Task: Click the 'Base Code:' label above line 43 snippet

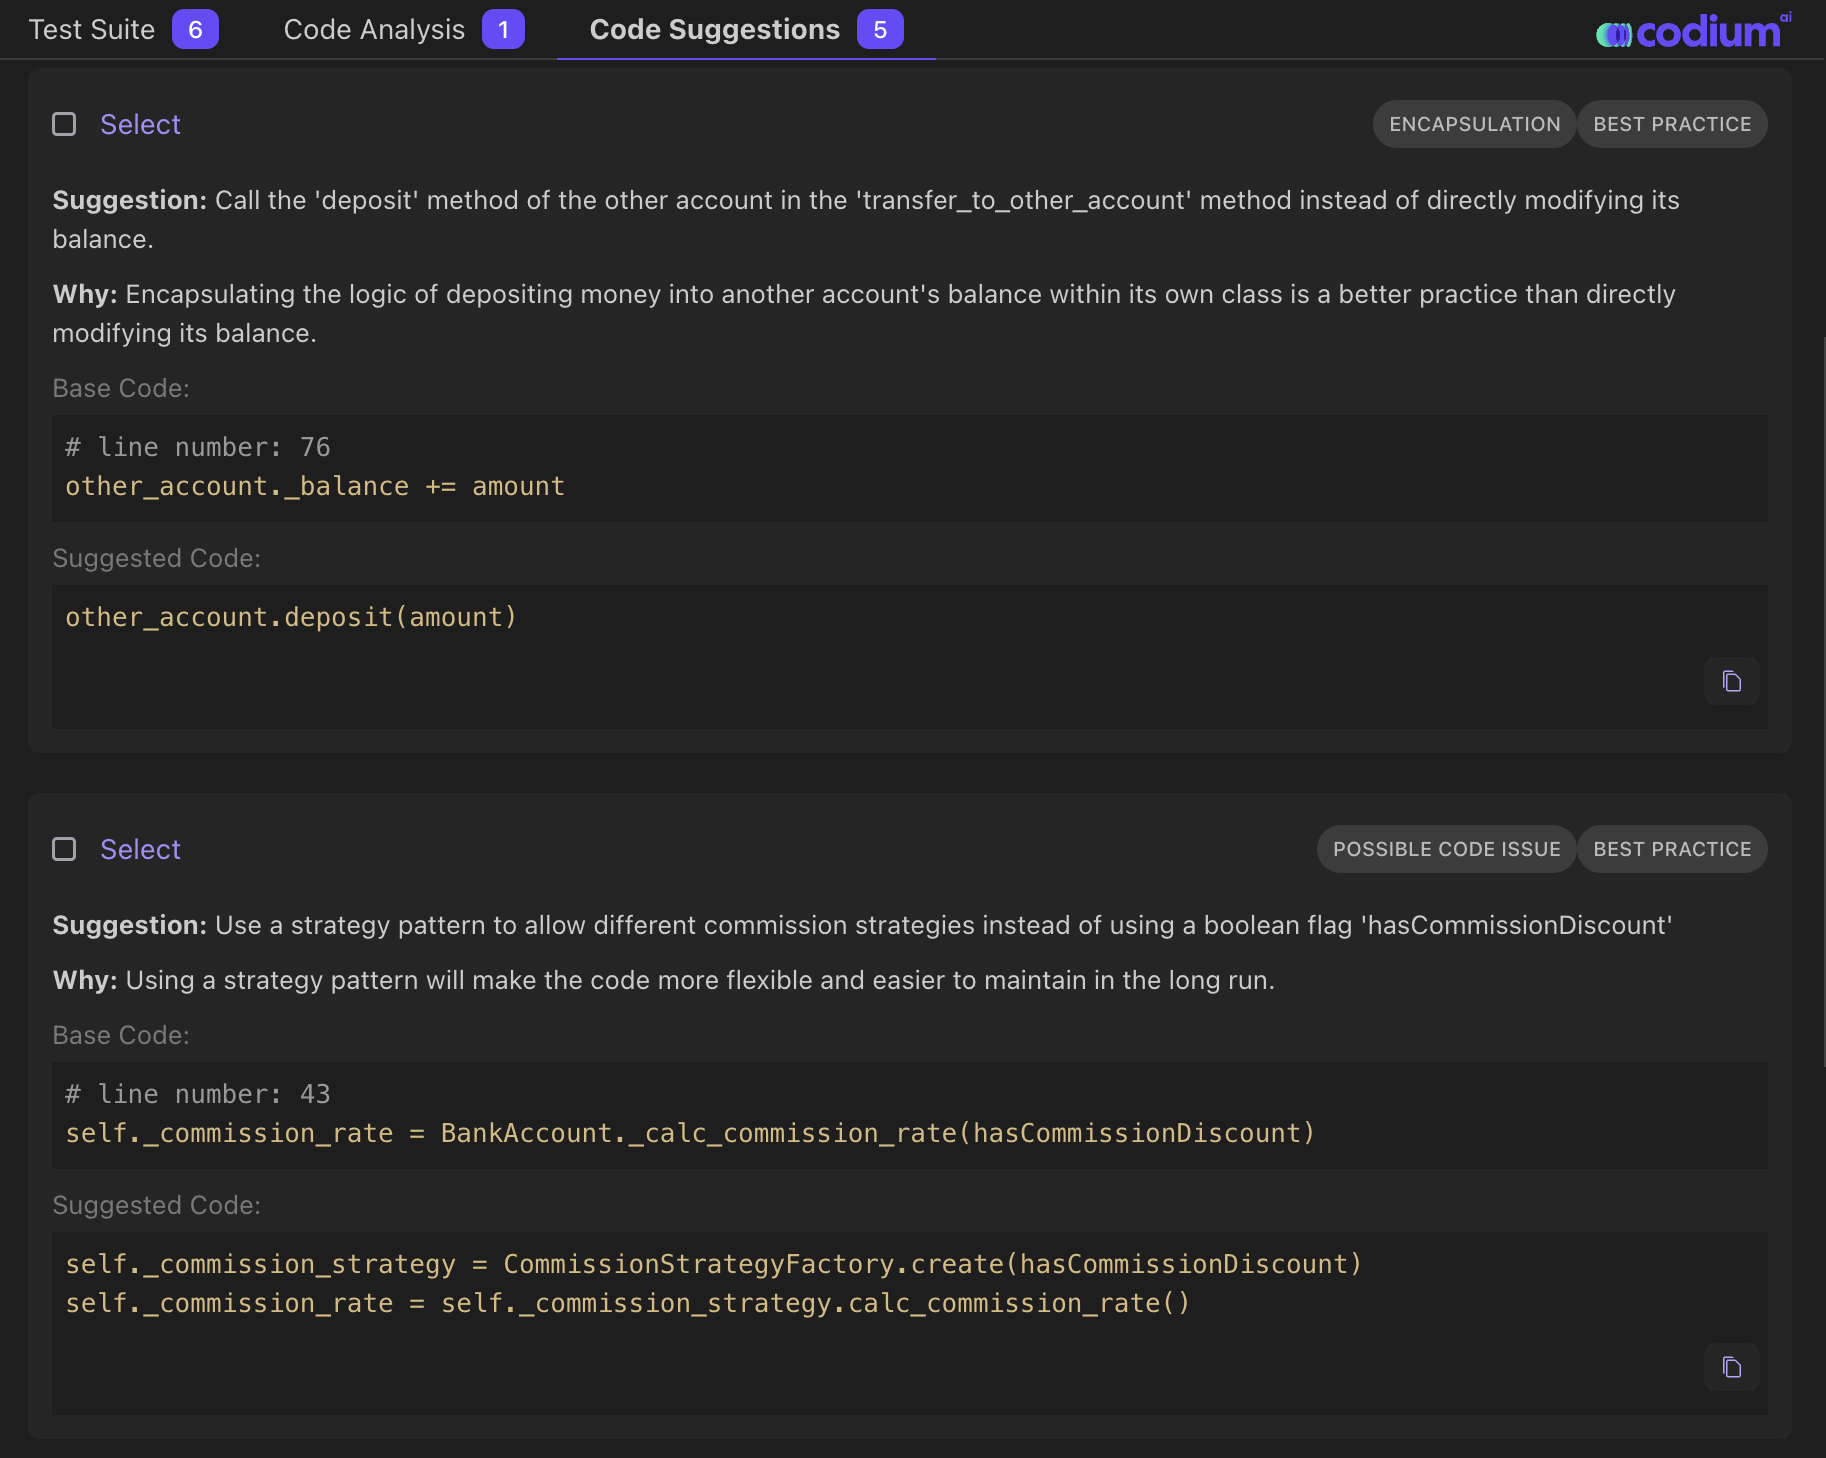Action: (x=121, y=1035)
